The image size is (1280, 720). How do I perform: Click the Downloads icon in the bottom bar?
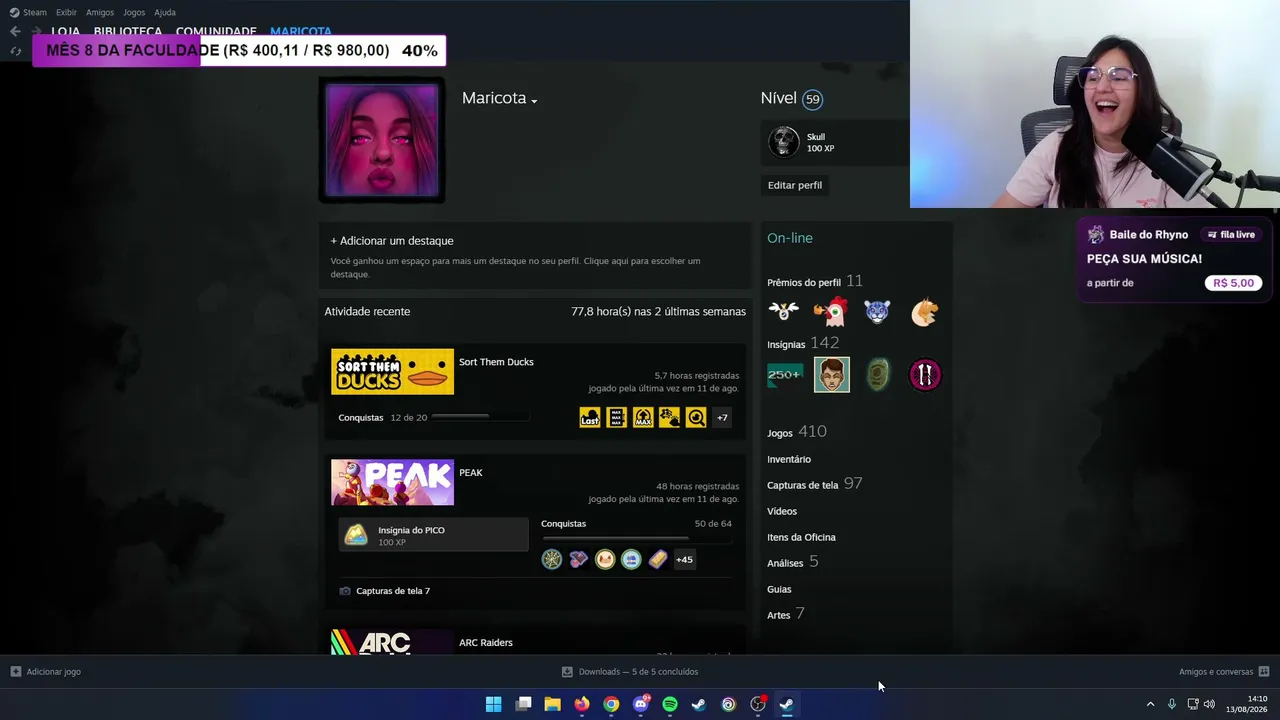567,672
